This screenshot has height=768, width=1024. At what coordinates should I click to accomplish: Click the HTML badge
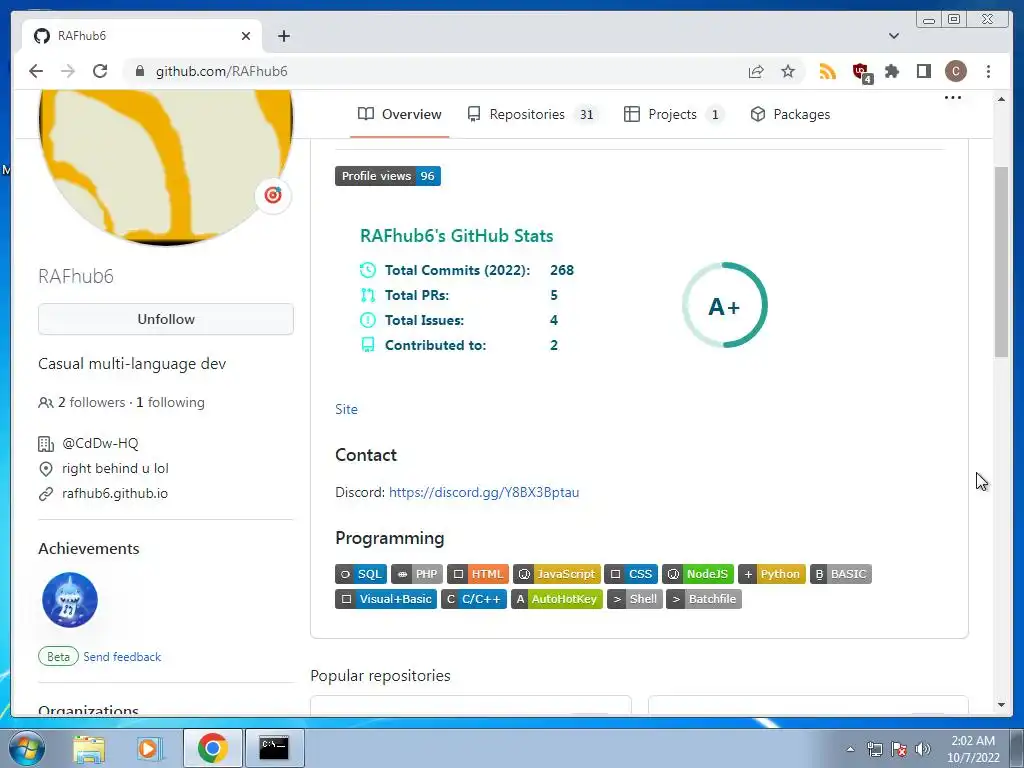pos(478,574)
